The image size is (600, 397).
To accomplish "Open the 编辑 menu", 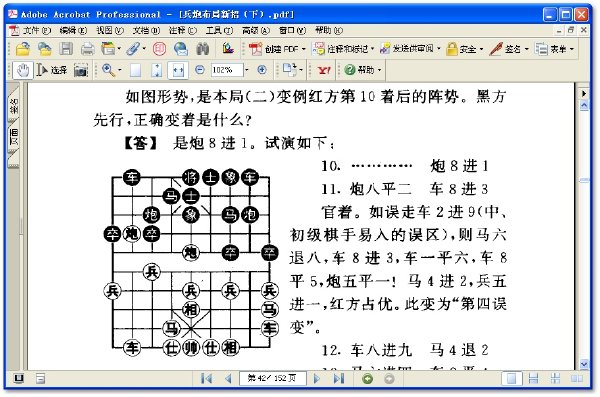I will tap(73, 30).
